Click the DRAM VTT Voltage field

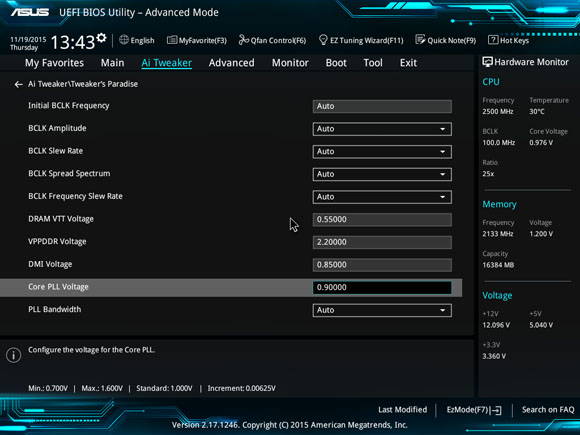pos(382,219)
